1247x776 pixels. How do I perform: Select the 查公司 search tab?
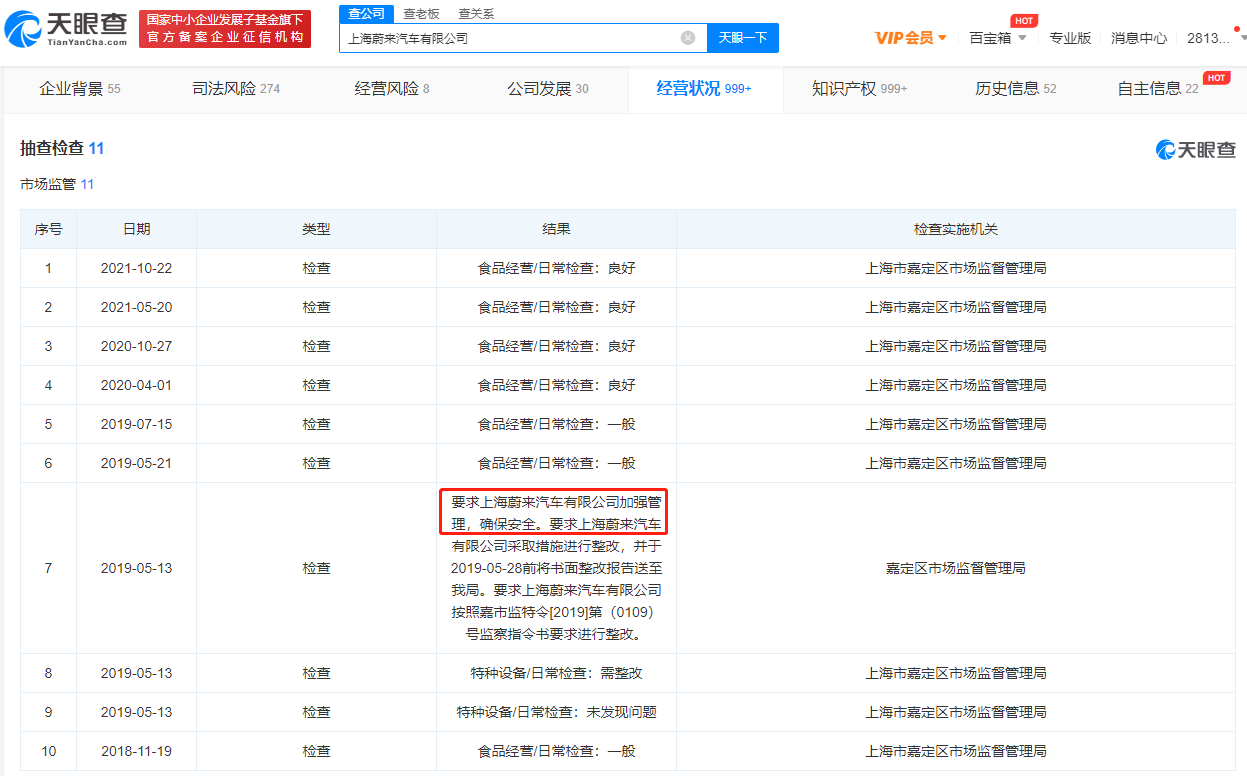tap(366, 14)
